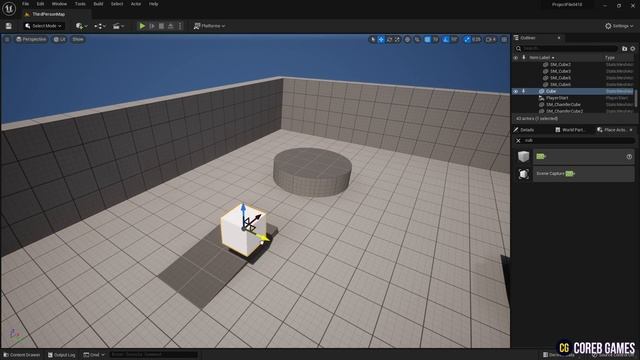
Task: Open the Select menu
Action: click(117, 4)
